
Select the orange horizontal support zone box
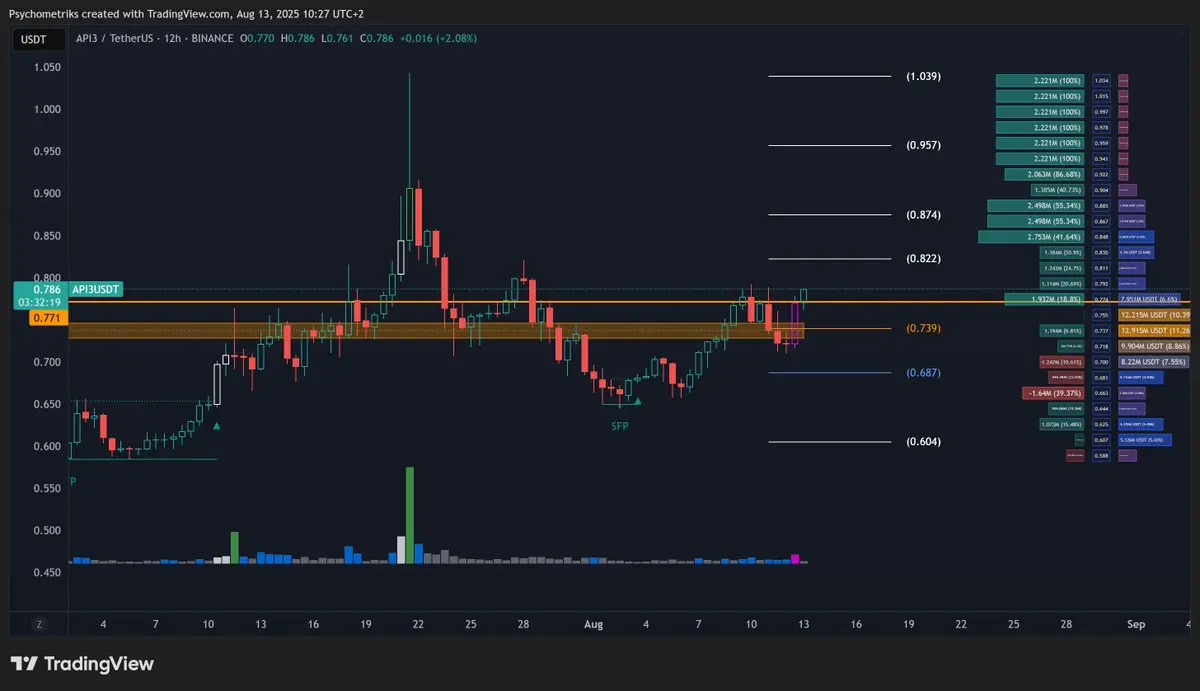pos(436,330)
